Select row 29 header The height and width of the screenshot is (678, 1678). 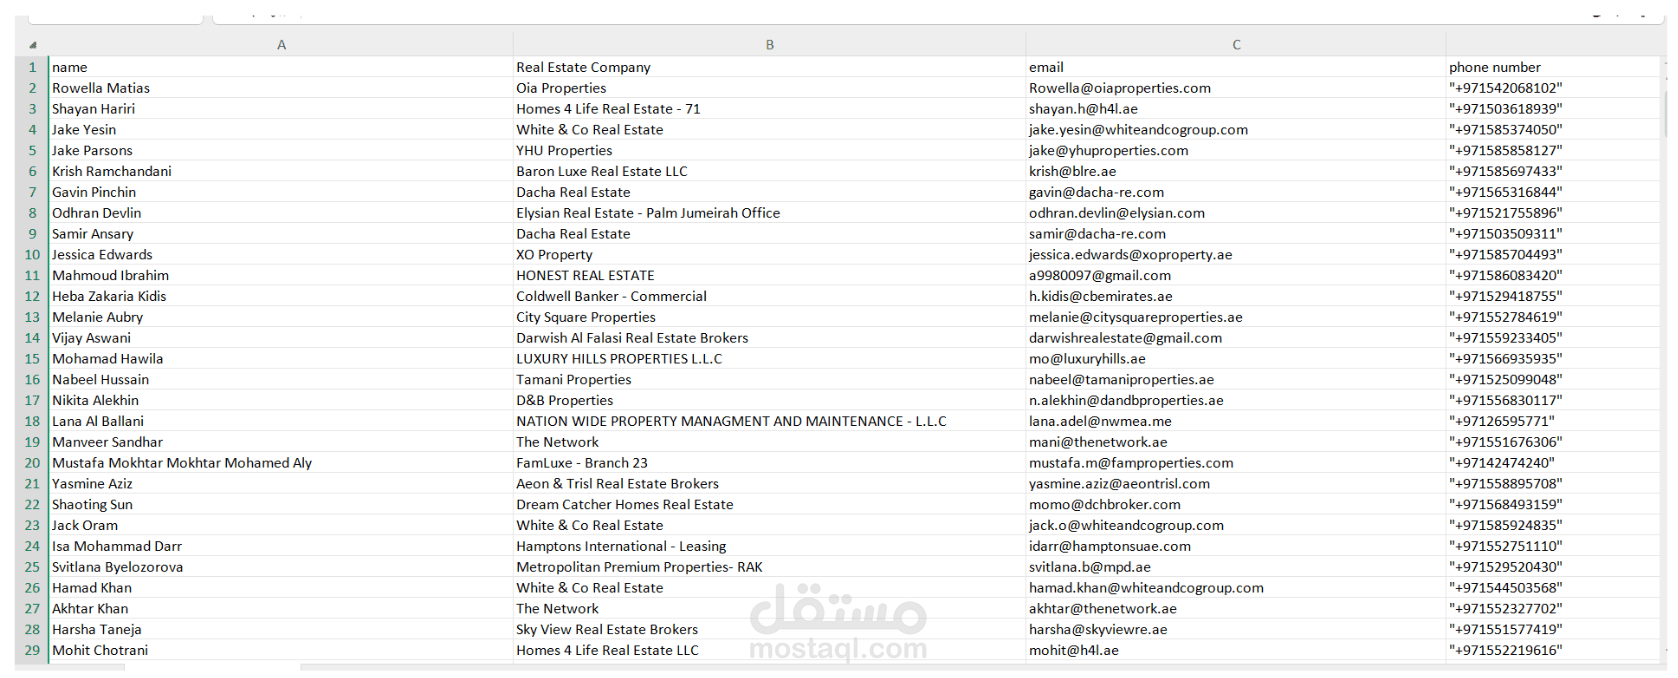coord(32,650)
